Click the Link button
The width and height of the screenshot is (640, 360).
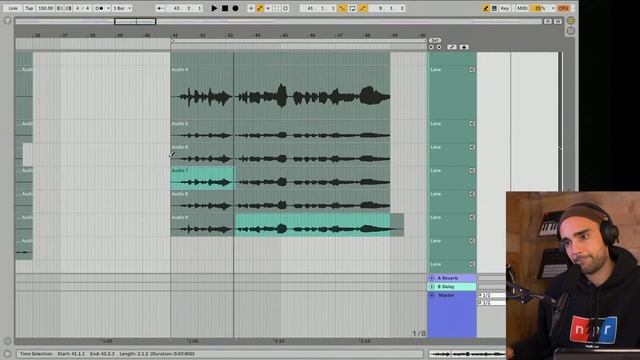click(13, 8)
